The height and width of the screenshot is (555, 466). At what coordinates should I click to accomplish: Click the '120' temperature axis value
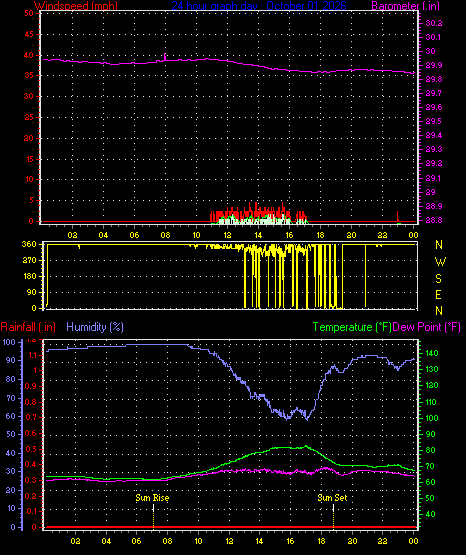432,385
